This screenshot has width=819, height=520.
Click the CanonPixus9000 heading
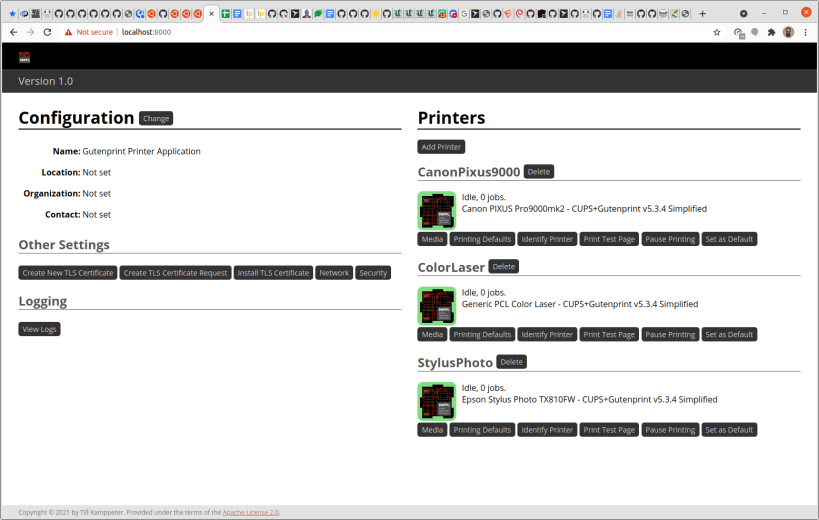pos(469,172)
